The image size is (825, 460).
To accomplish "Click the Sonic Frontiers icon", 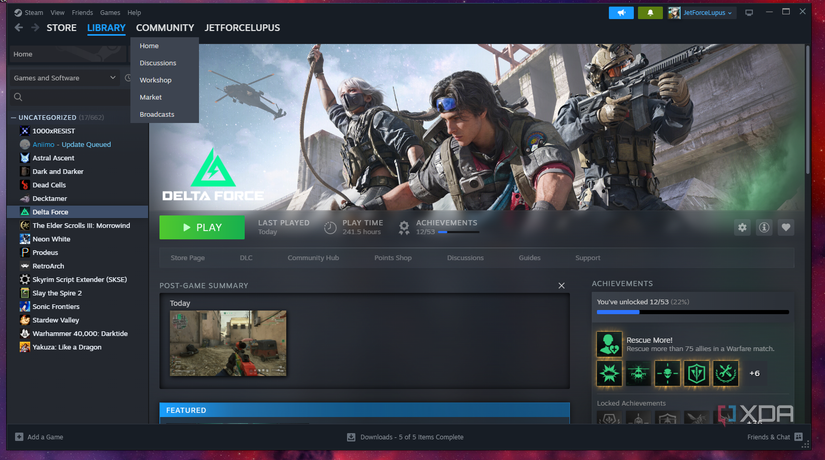I will (x=25, y=306).
